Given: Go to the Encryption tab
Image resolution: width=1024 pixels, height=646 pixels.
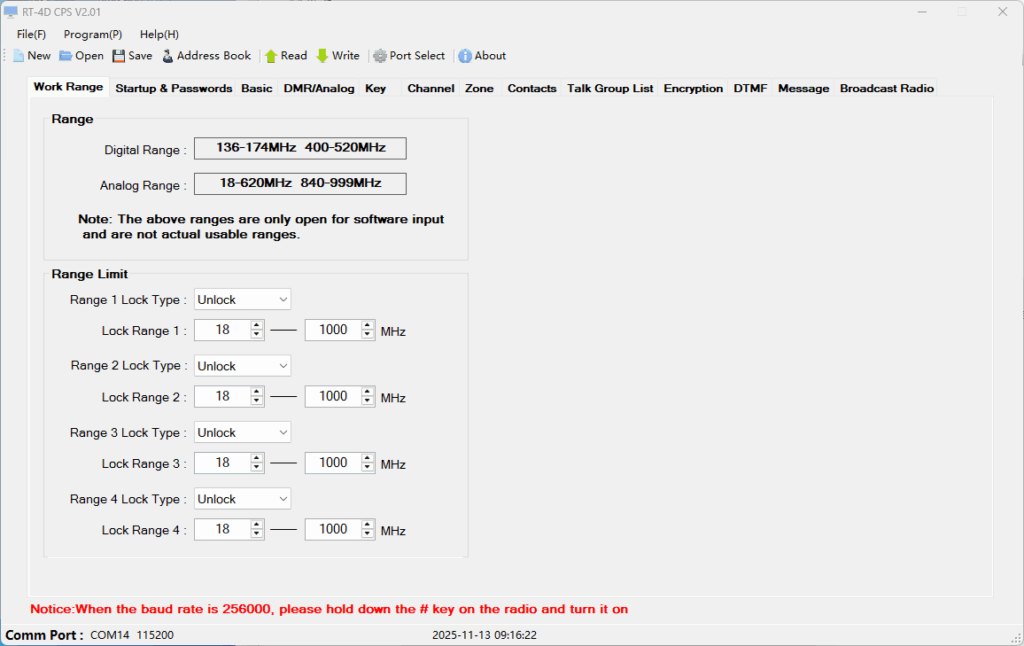Looking at the screenshot, I should tap(692, 88).
